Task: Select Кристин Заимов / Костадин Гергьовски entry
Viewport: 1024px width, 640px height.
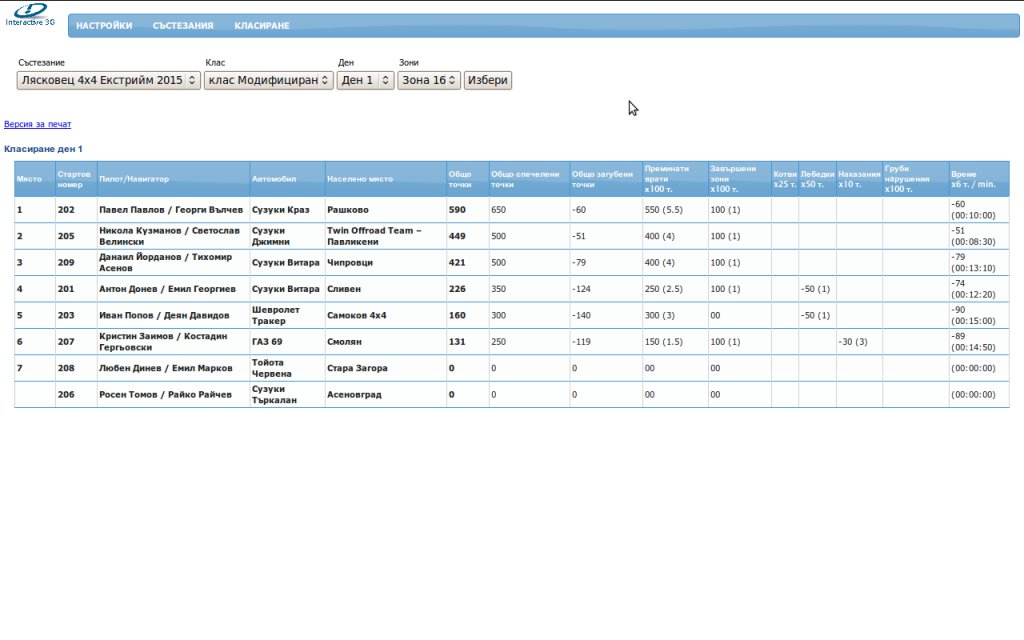Action: (x=163, y=342)
